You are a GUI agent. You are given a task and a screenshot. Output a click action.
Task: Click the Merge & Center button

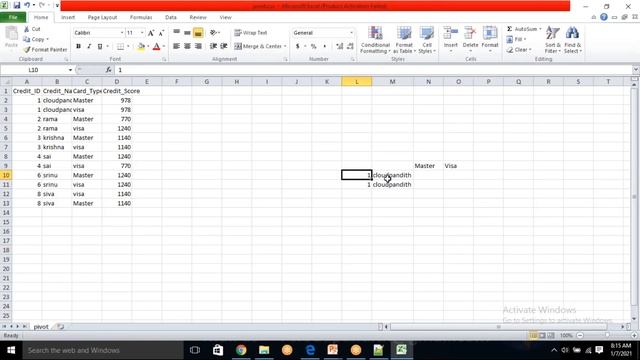258,47
